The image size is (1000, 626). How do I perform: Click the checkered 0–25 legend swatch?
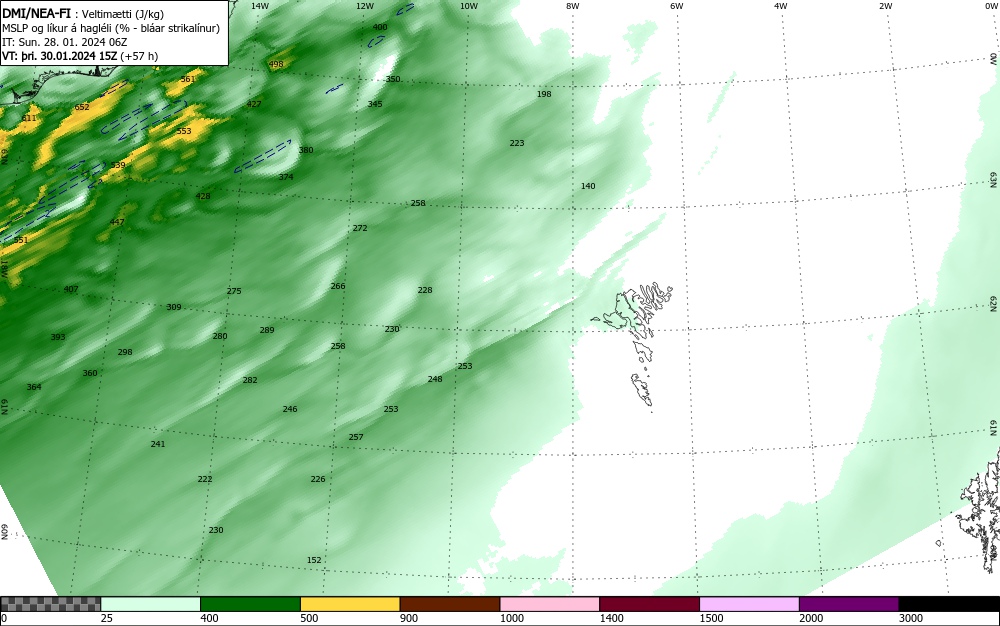50,604
